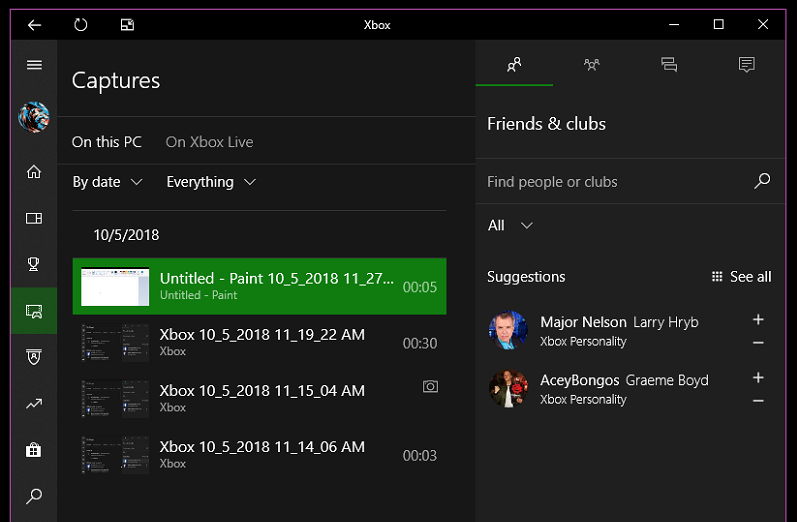Open the By date sort dropdown

click(x=108, y=182)
